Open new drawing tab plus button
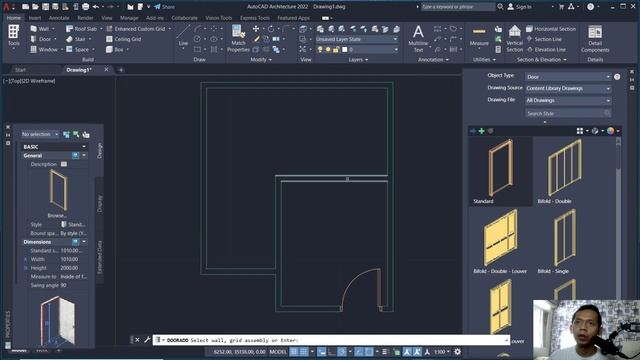640x360 pixels. point(121,70)
